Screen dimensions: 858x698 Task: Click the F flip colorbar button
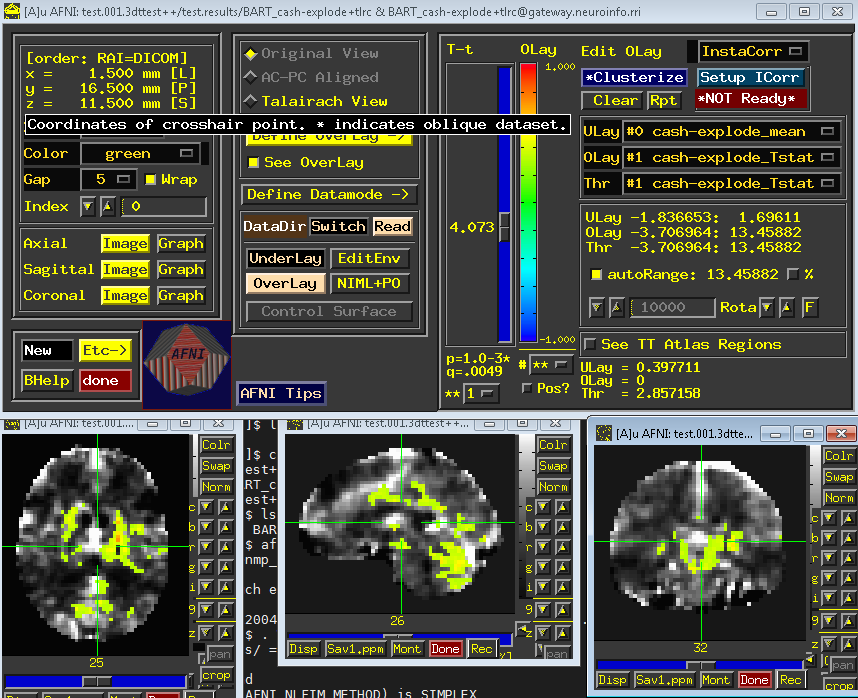pos(809,307)
